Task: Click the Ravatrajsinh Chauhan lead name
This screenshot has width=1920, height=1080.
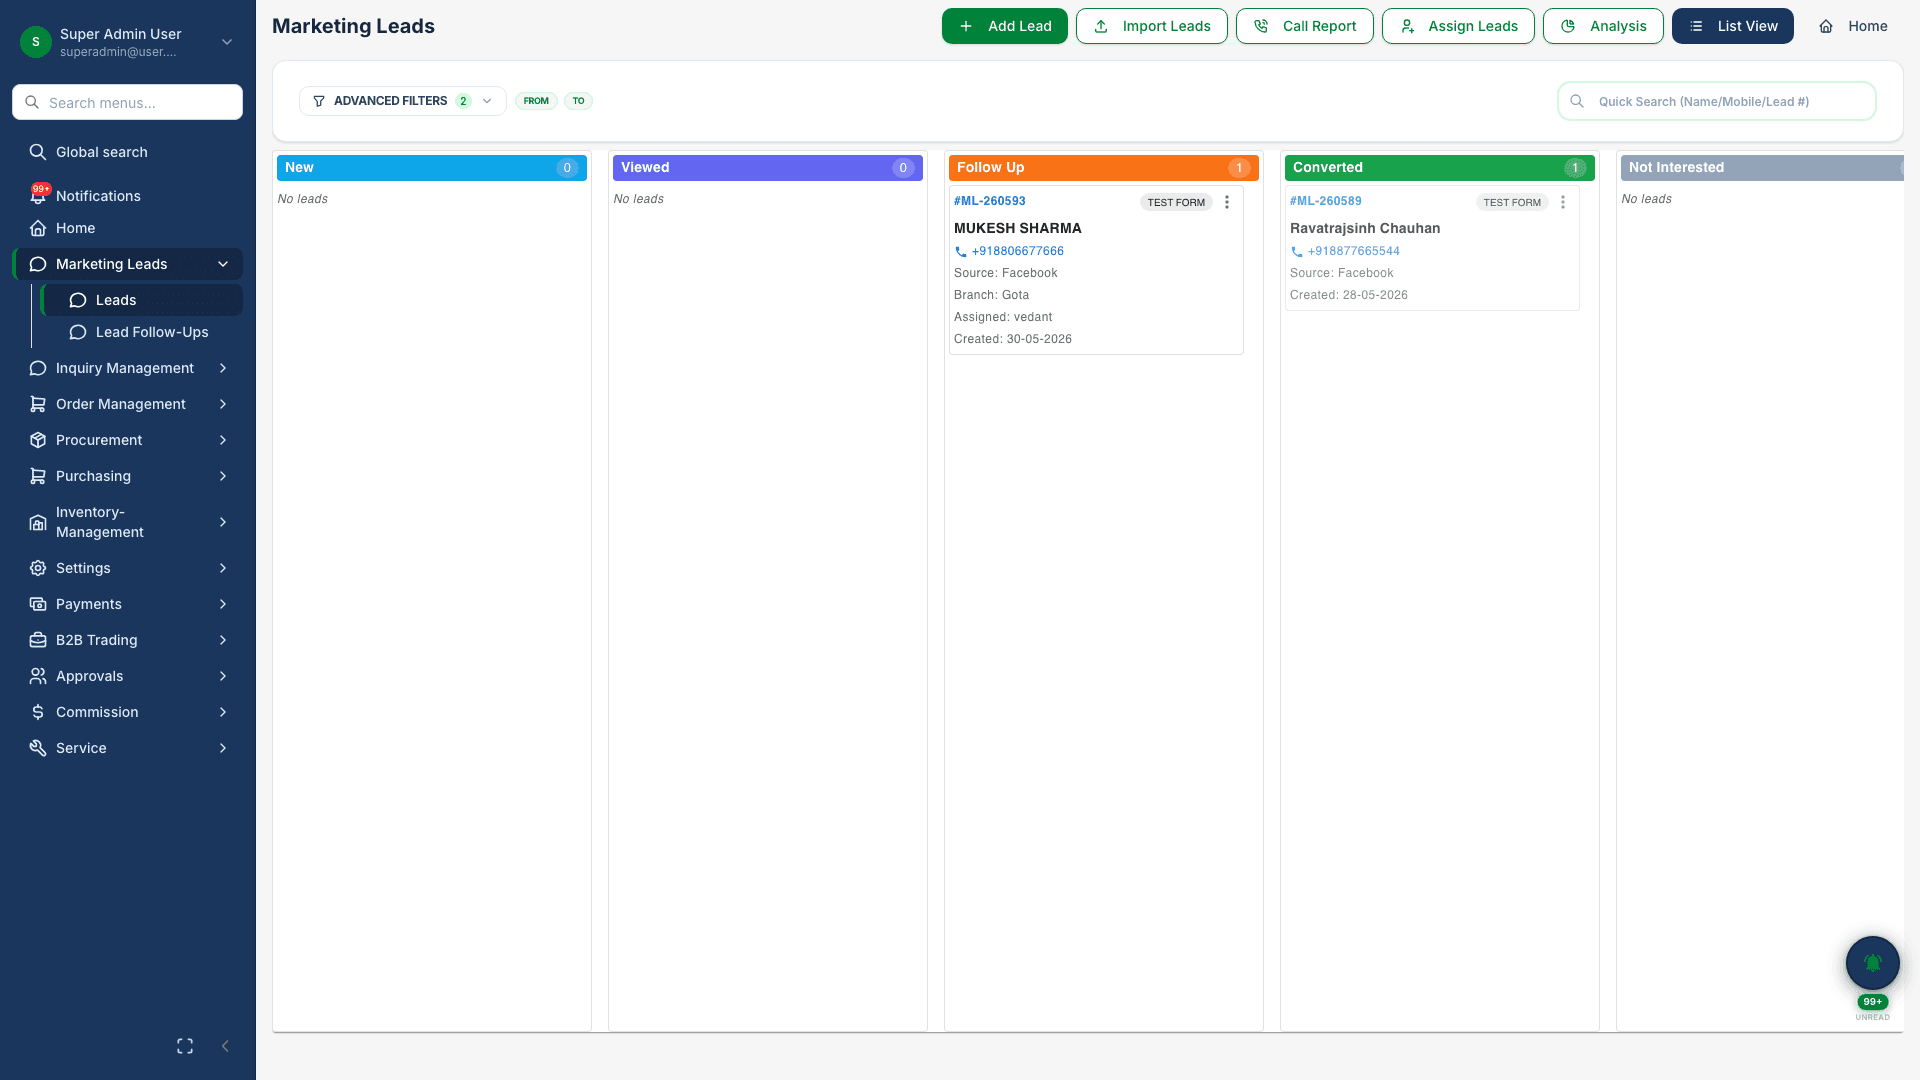Action: 1365,228
